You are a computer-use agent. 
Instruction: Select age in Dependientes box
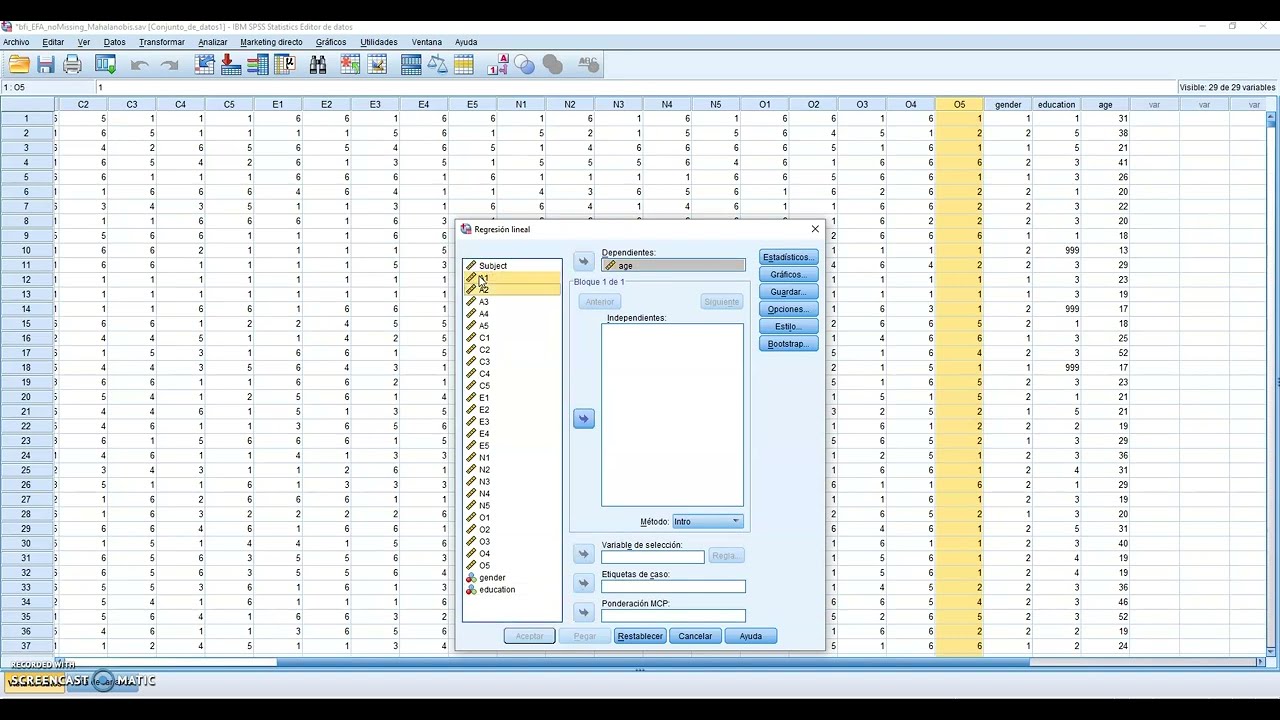(x=673, y=266)
